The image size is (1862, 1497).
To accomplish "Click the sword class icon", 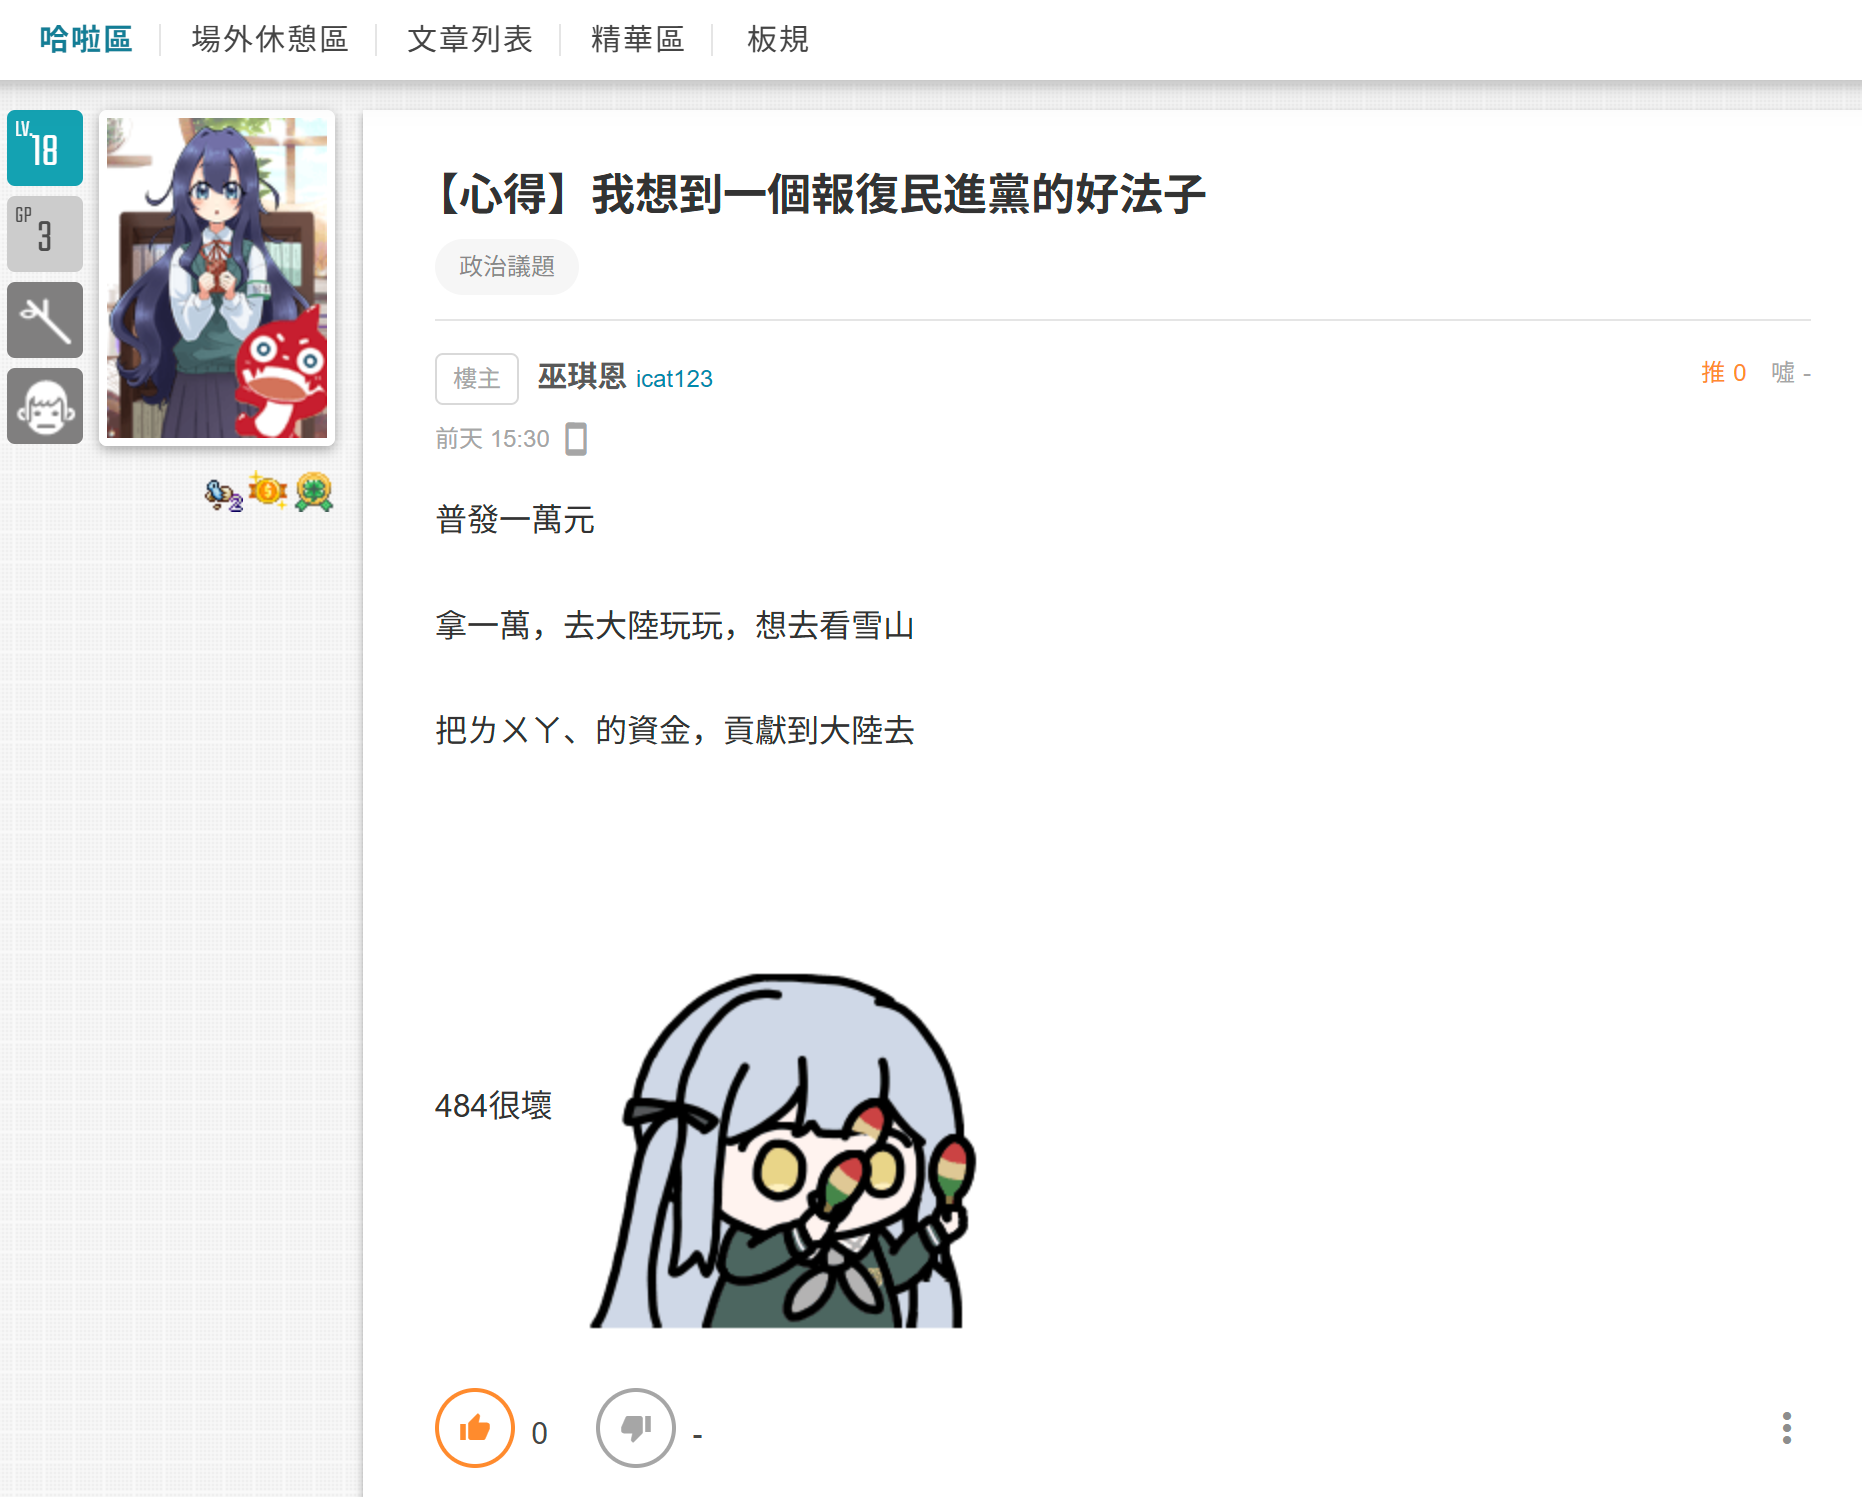I will 45,320.
